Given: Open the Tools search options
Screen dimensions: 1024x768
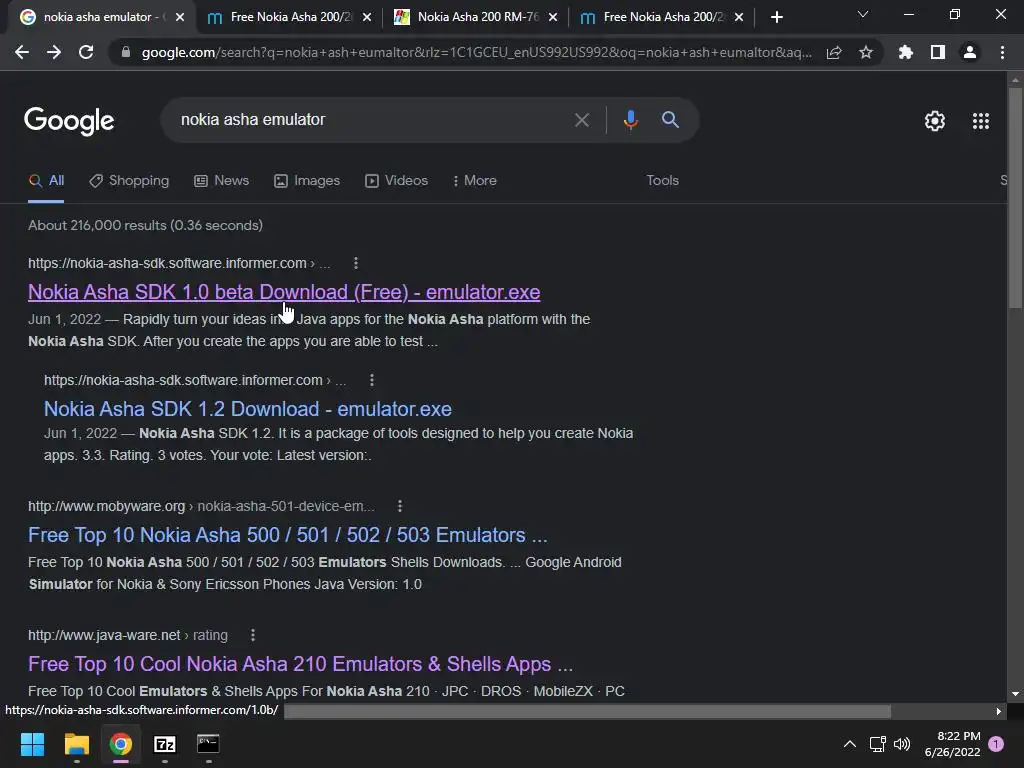Looking at the screenshot, I should click(662, 181).
